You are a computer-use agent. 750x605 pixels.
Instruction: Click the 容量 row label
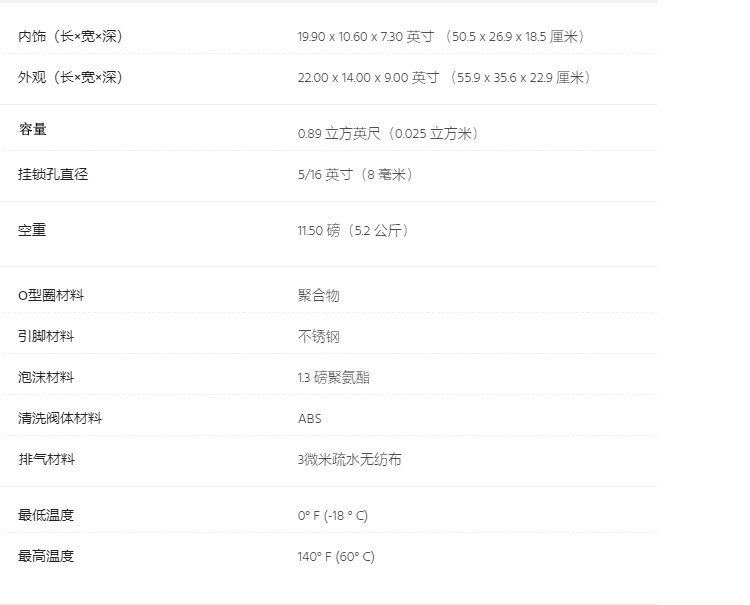point(32,129)
